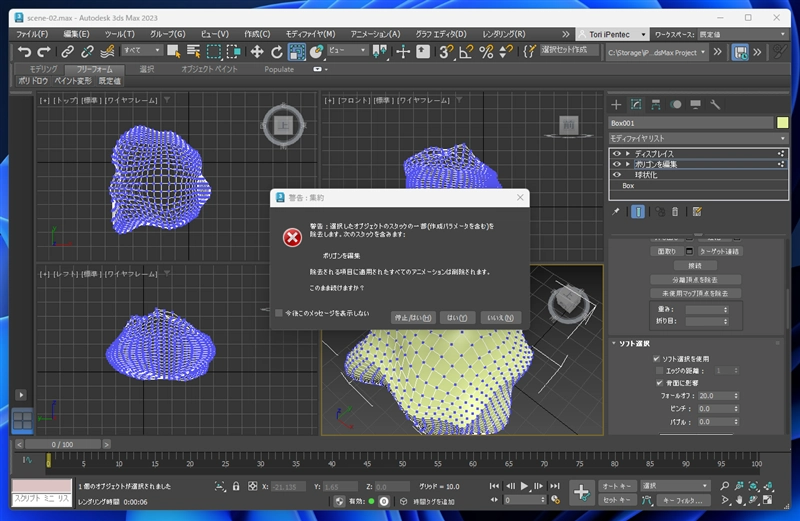This screenshot has width=800, height=521.
Task: Click the Pin Stack icon
Action: 616,211
